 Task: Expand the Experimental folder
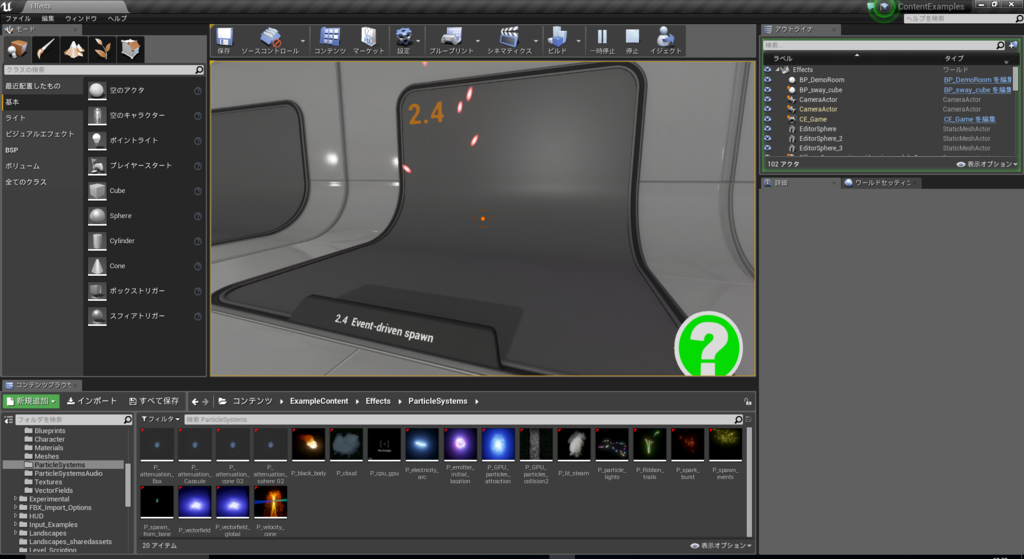point(16,499)
